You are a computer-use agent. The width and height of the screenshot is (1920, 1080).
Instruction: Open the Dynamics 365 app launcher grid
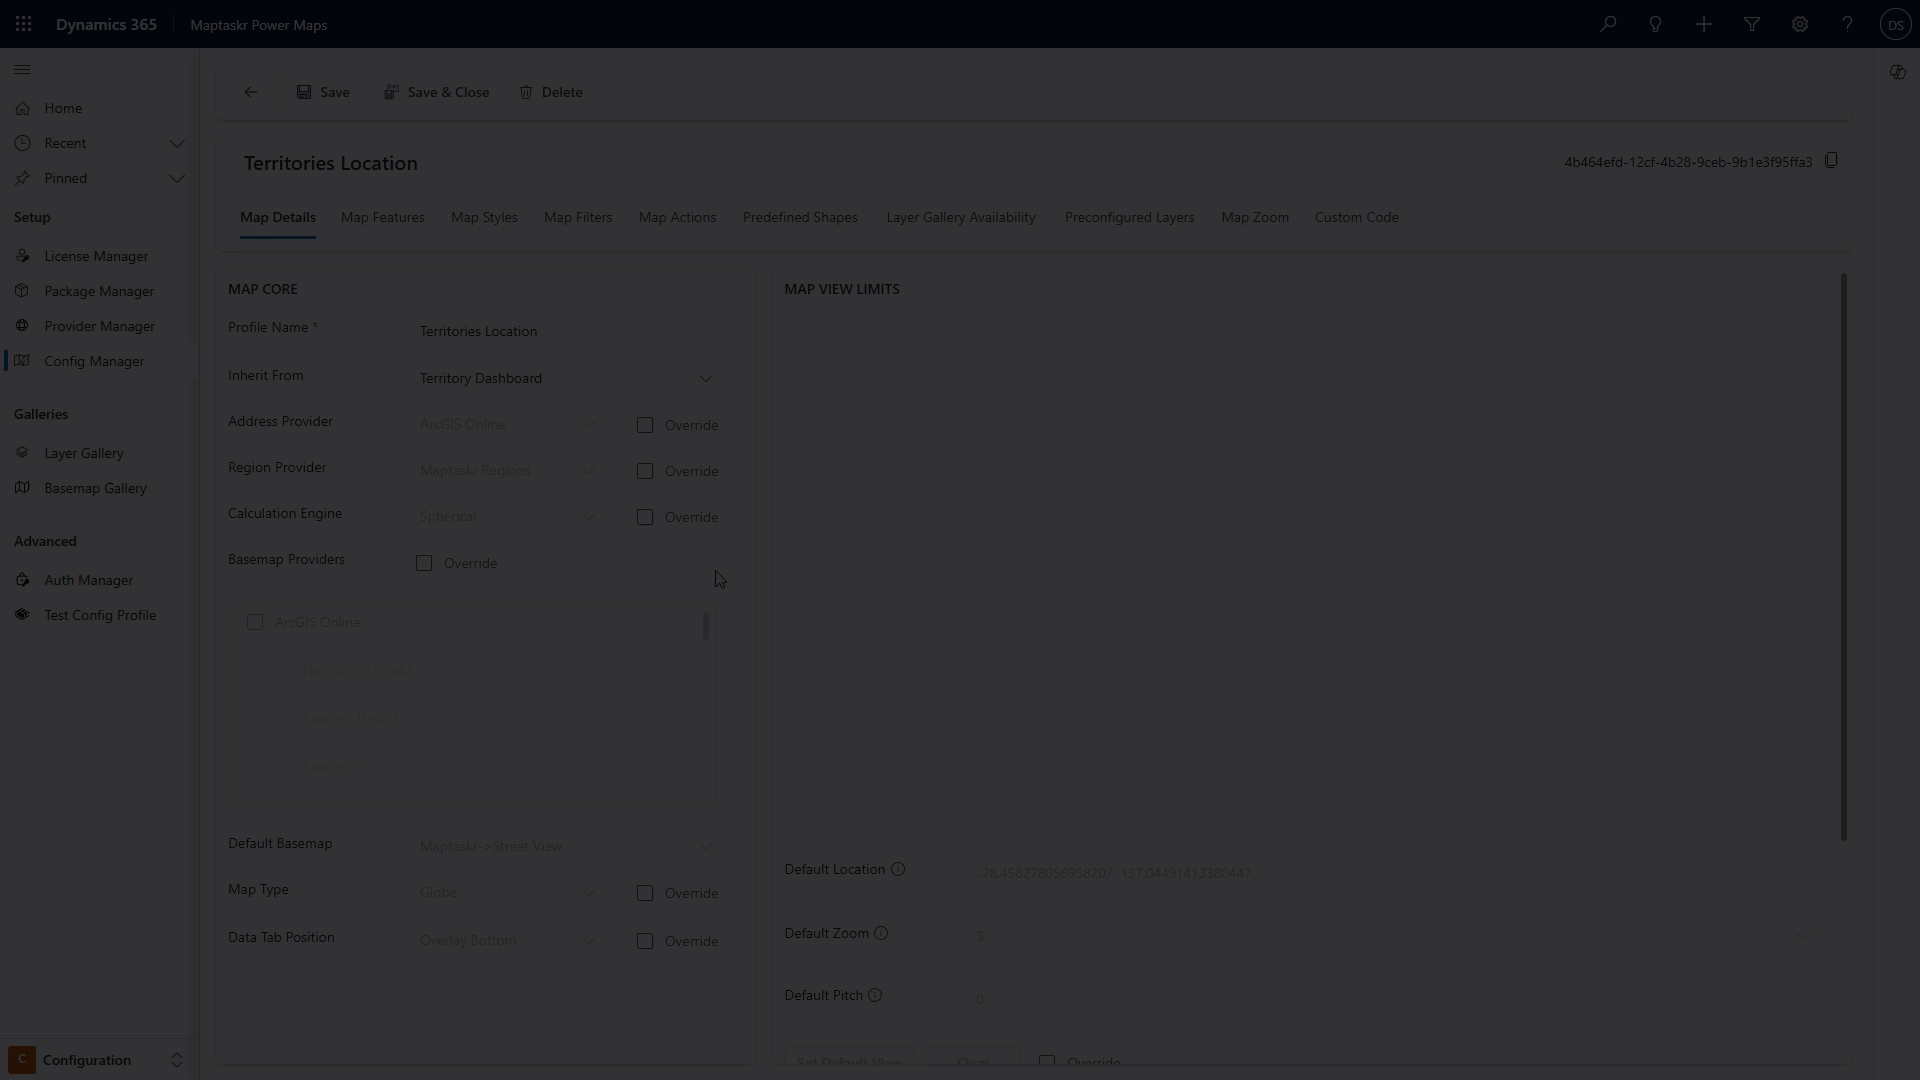point(23,24)
